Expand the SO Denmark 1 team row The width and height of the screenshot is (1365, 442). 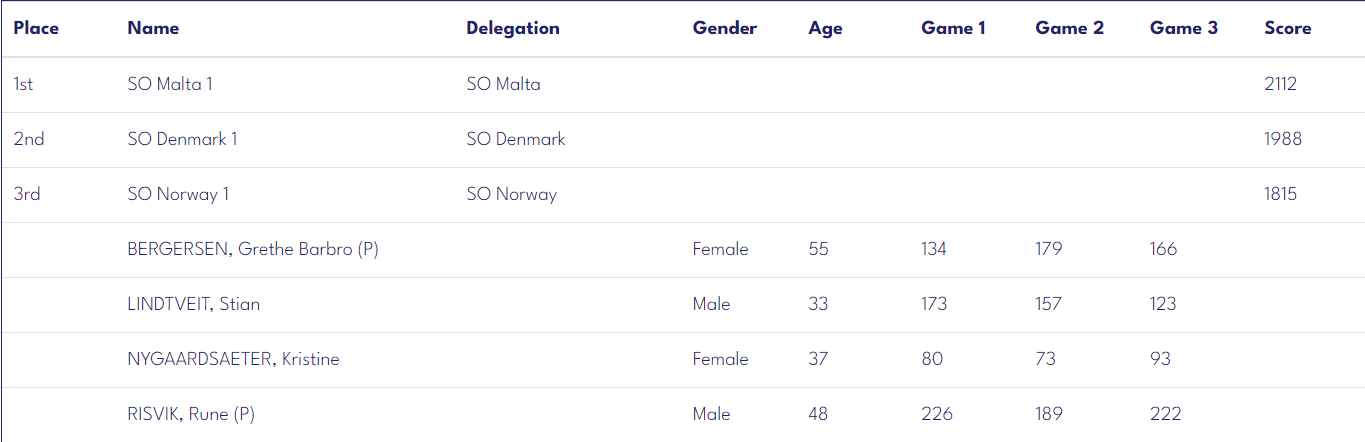(683, 139)
